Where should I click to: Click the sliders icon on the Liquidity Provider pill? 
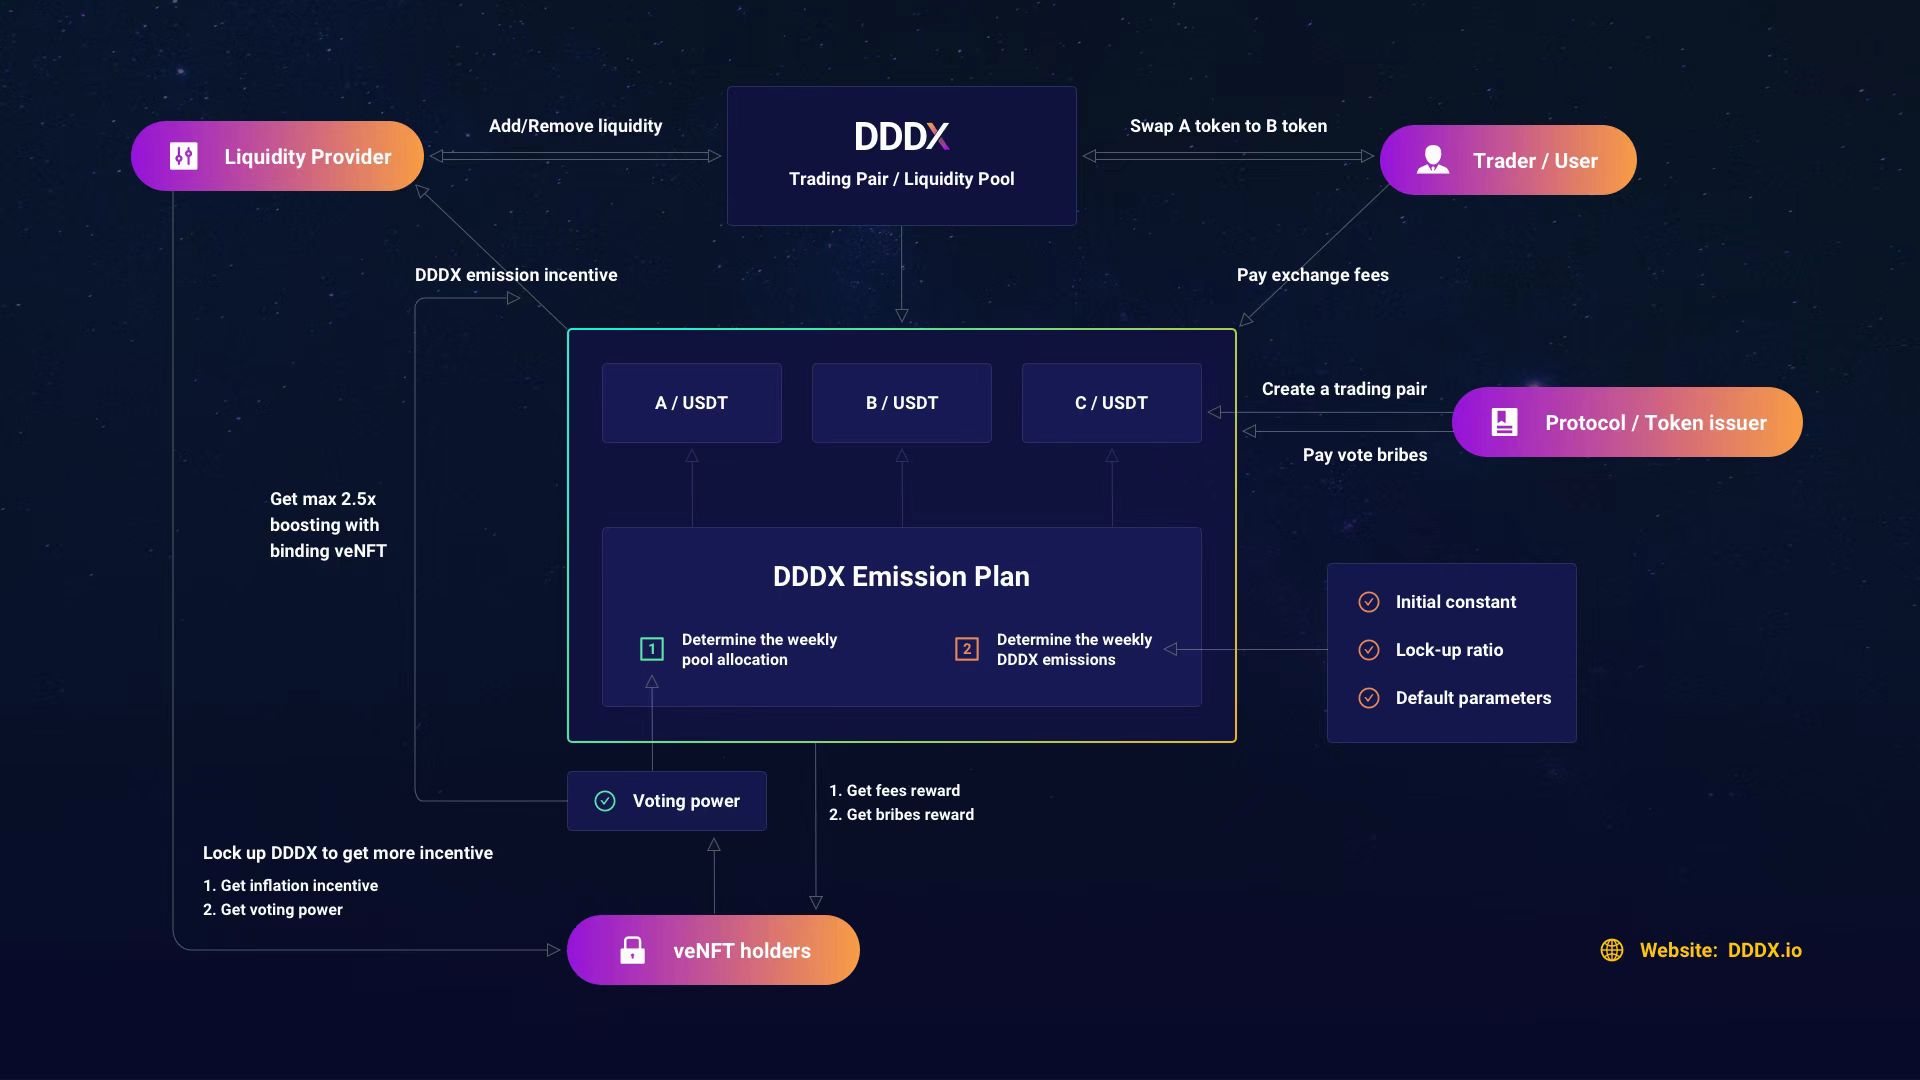(x=183, y=156)
